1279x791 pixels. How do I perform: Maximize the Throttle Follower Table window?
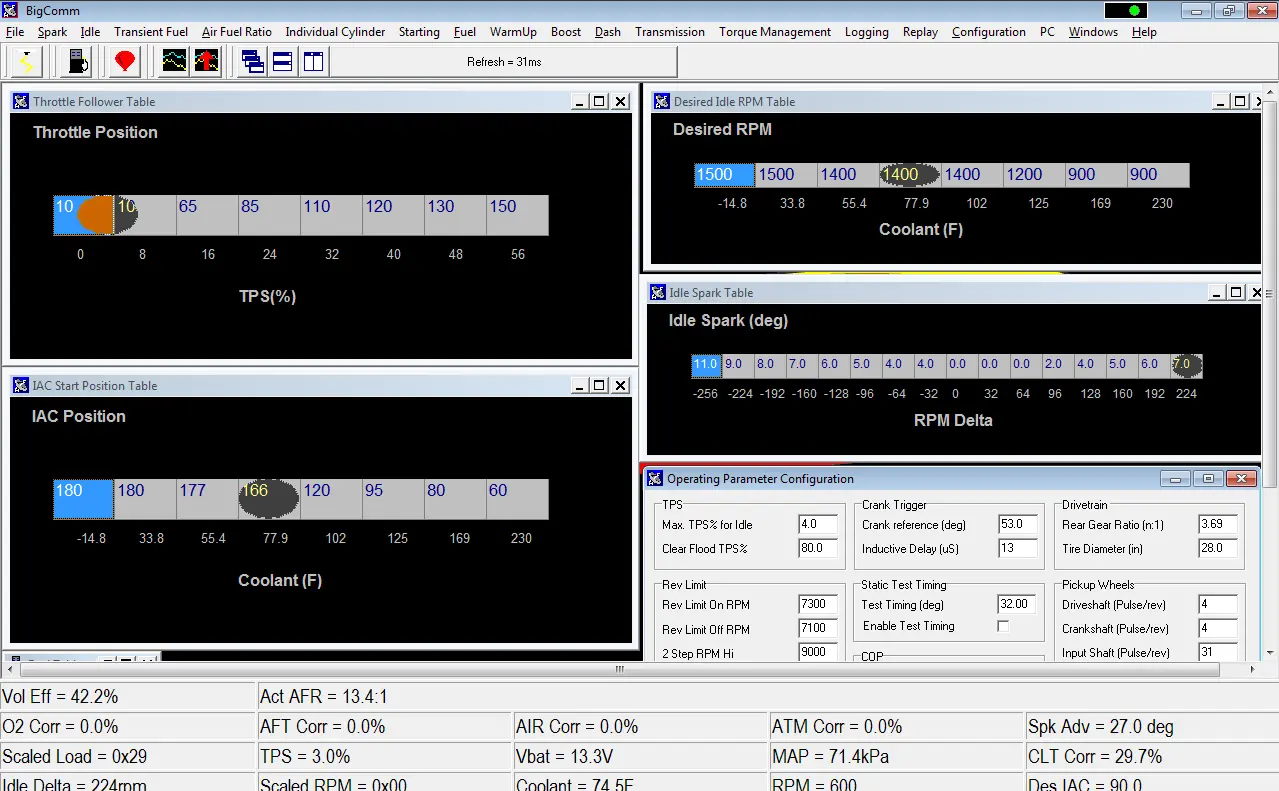600,102
